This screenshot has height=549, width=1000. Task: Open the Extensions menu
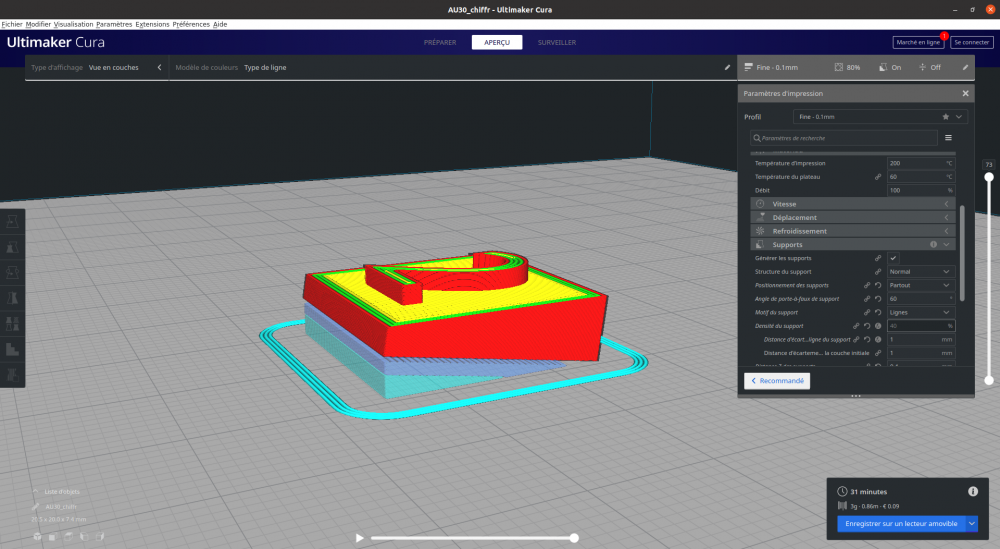(152, 24)
